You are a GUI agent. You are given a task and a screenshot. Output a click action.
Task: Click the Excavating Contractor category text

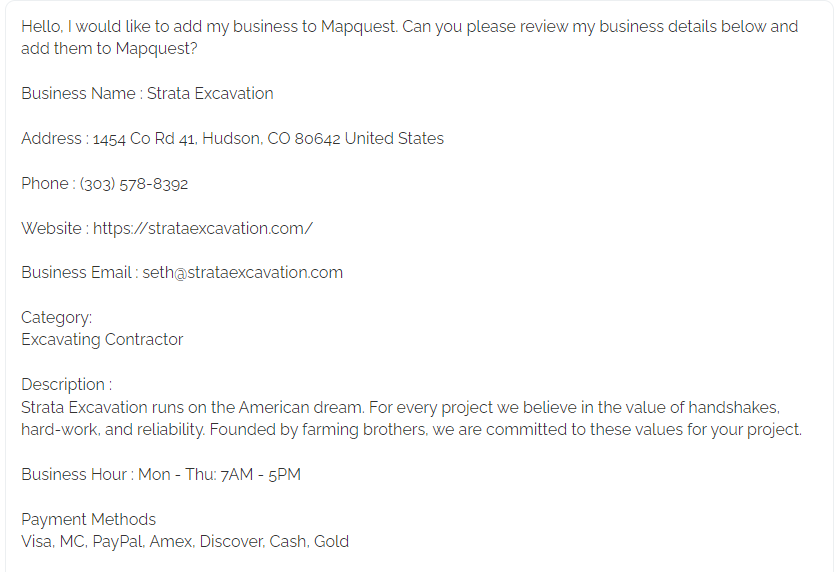coord(102,340)
